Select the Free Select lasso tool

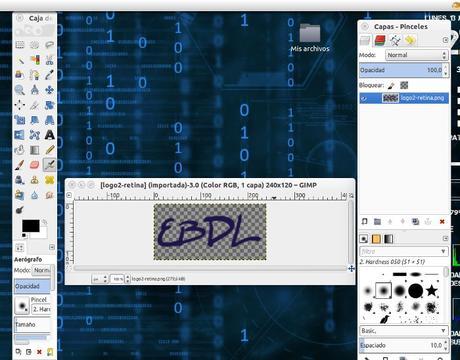49,45
